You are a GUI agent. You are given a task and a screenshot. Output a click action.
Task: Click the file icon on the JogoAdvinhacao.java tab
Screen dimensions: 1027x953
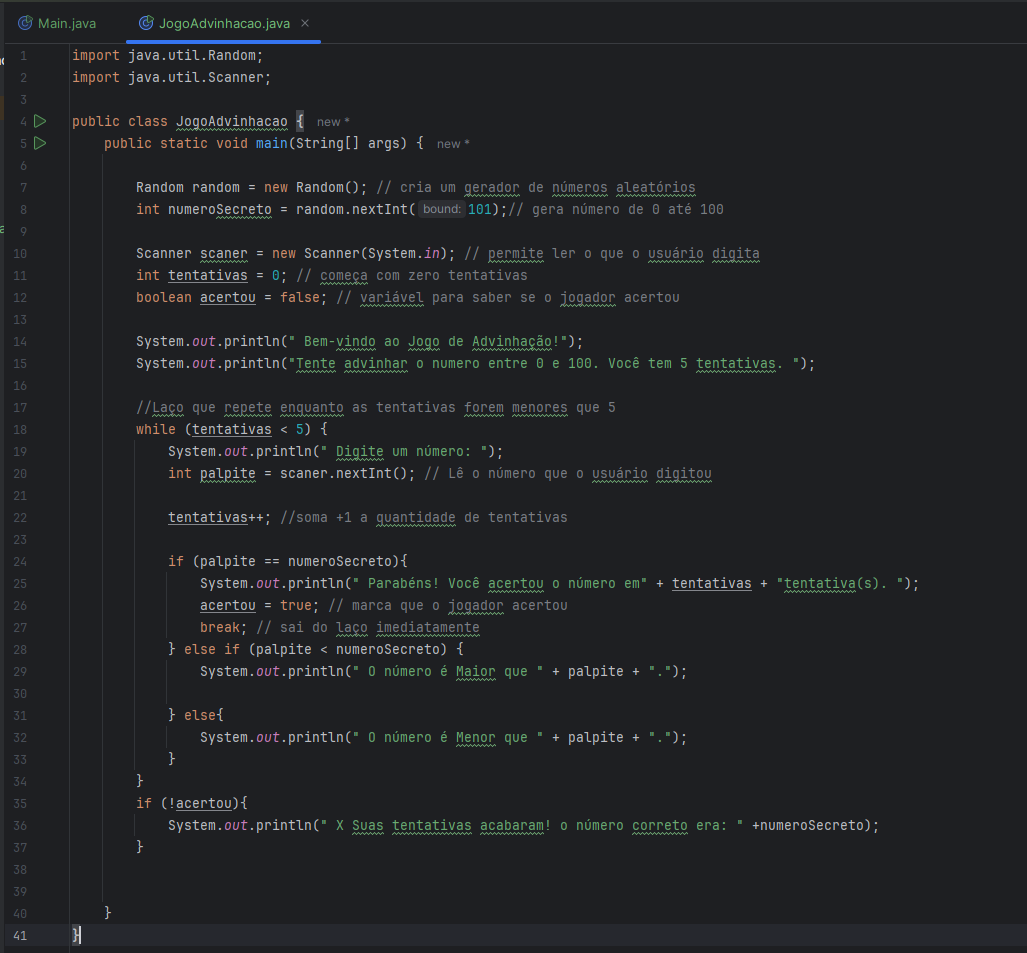tap(146, 23)
